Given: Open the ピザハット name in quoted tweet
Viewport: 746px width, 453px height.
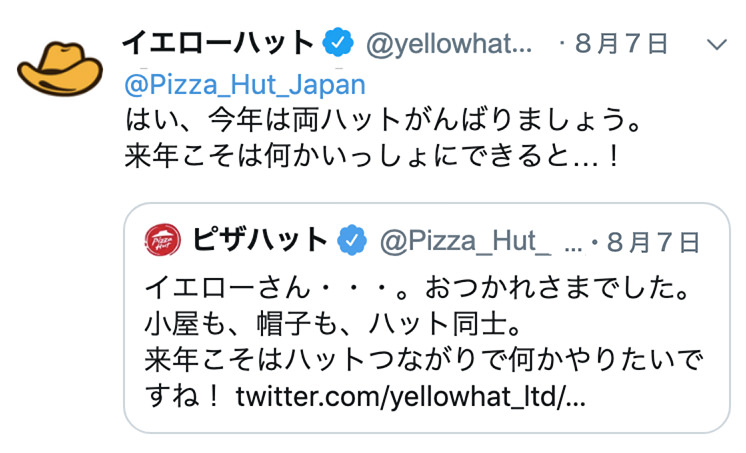Looking at the screenshot, I should (x=260, y=240).
